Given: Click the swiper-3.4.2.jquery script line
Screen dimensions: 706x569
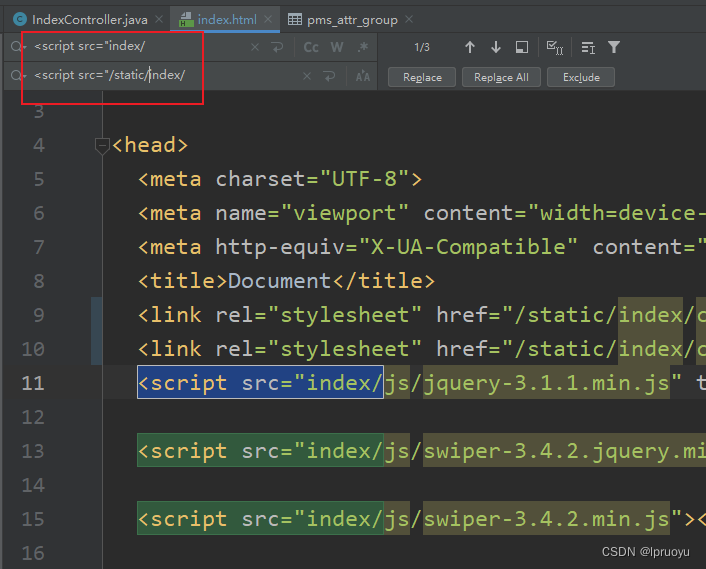Looking at the screenshot, I should coord(421,451).
